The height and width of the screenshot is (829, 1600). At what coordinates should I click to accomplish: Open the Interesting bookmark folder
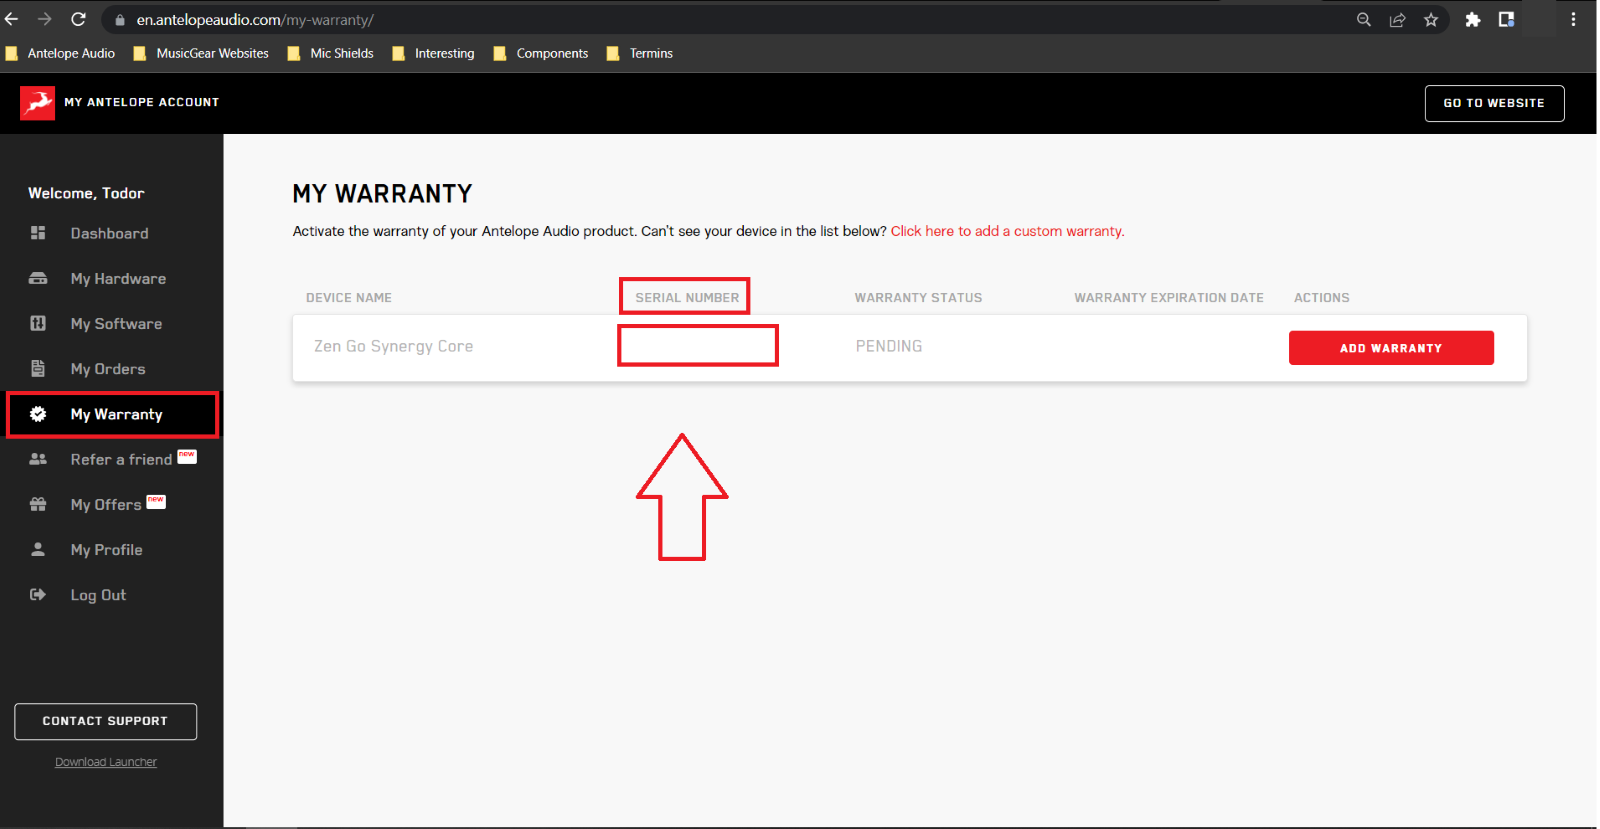coord(434,53)
